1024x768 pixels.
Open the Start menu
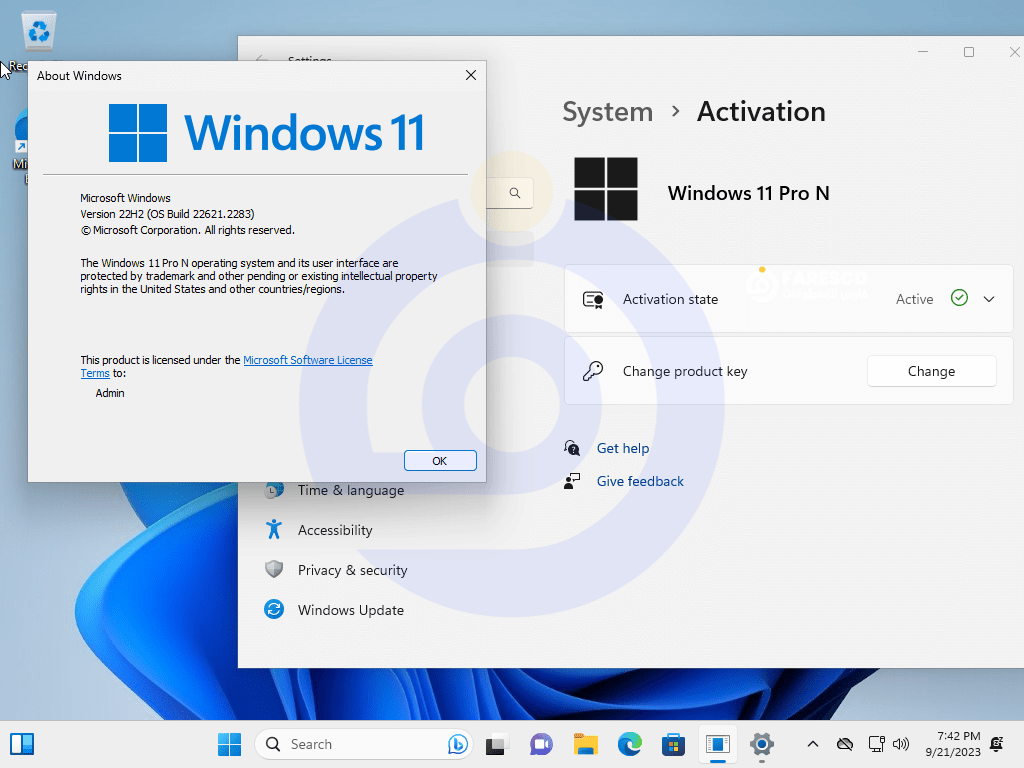tap(229, 744)
